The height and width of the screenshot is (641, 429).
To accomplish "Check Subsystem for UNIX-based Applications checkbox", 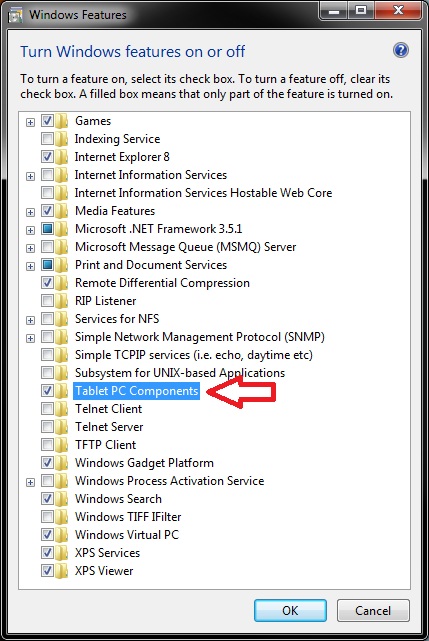I will 47,372.
